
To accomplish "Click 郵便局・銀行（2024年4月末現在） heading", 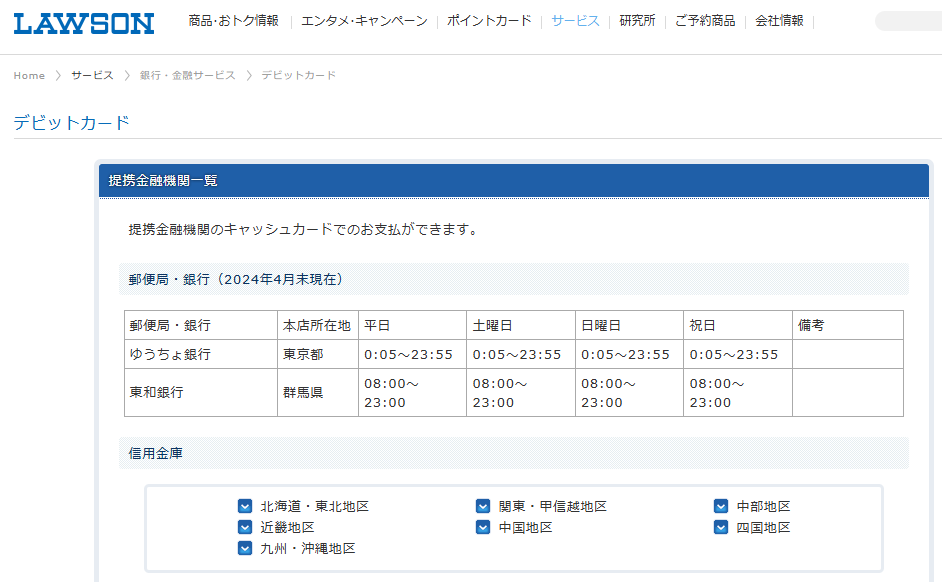I will [514, 279].
